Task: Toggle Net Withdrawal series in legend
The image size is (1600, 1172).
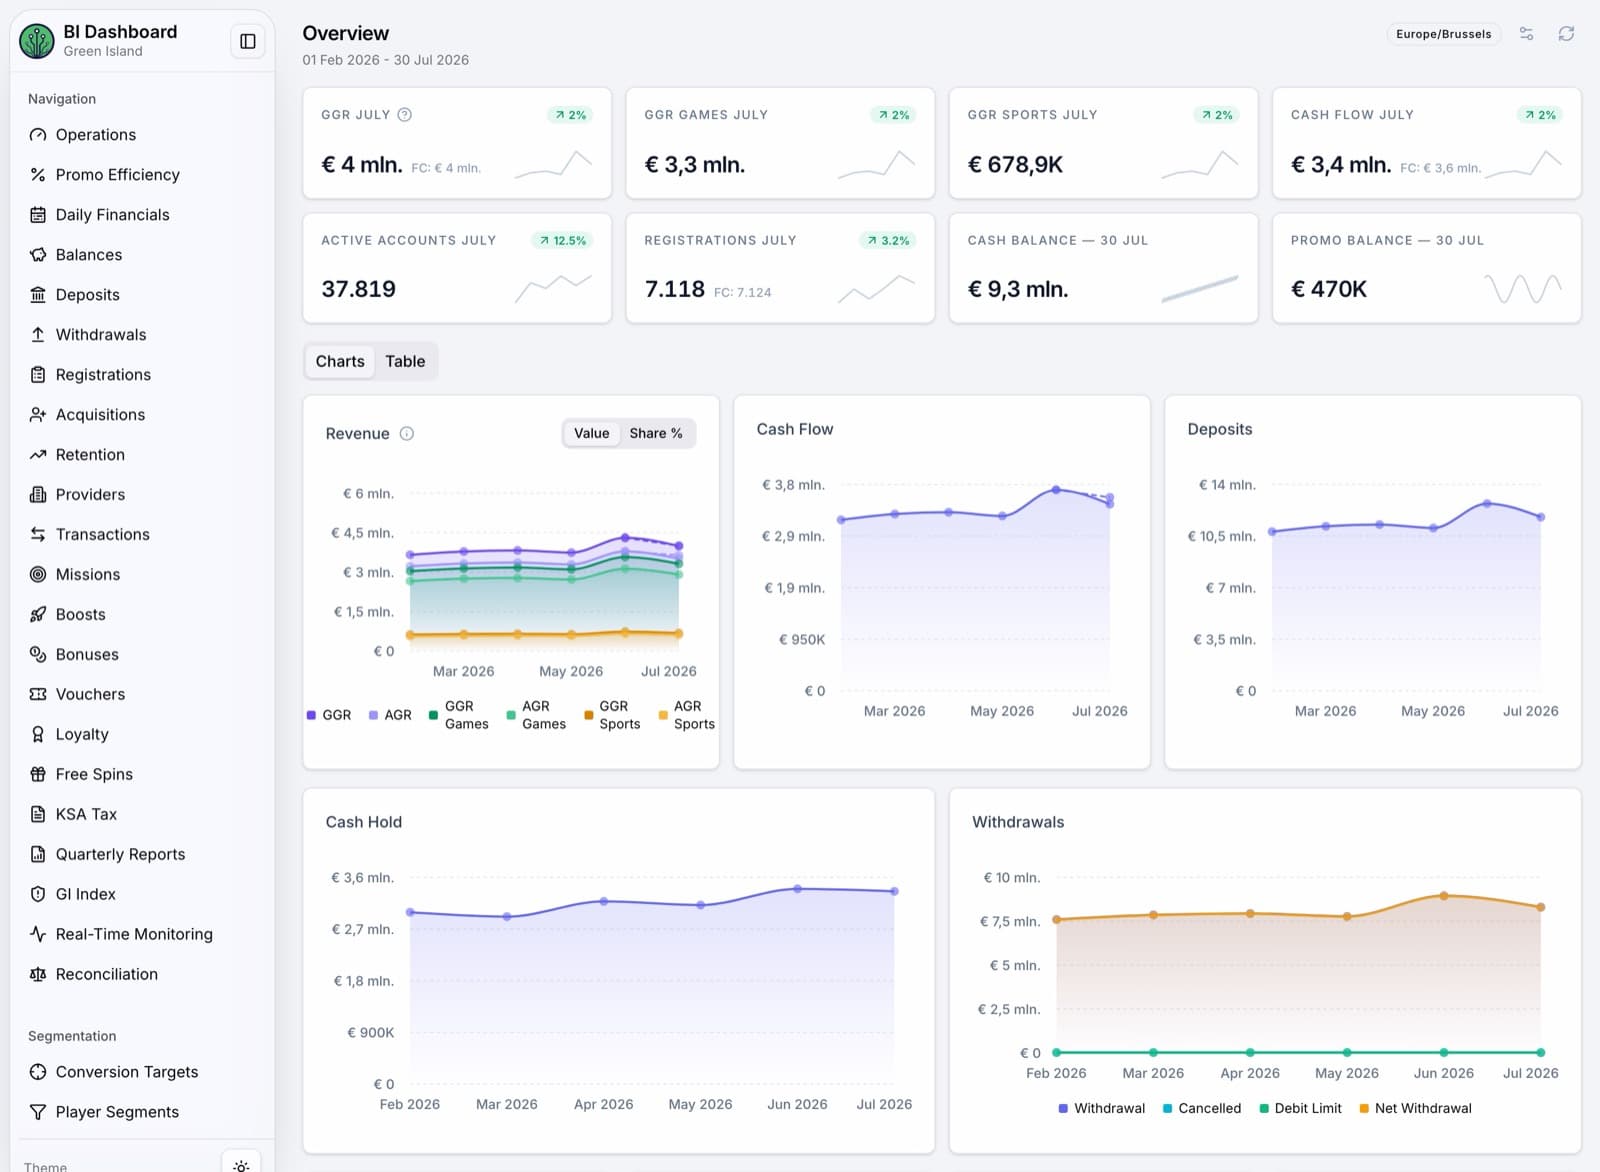Action: (x=1415, y=1109)
